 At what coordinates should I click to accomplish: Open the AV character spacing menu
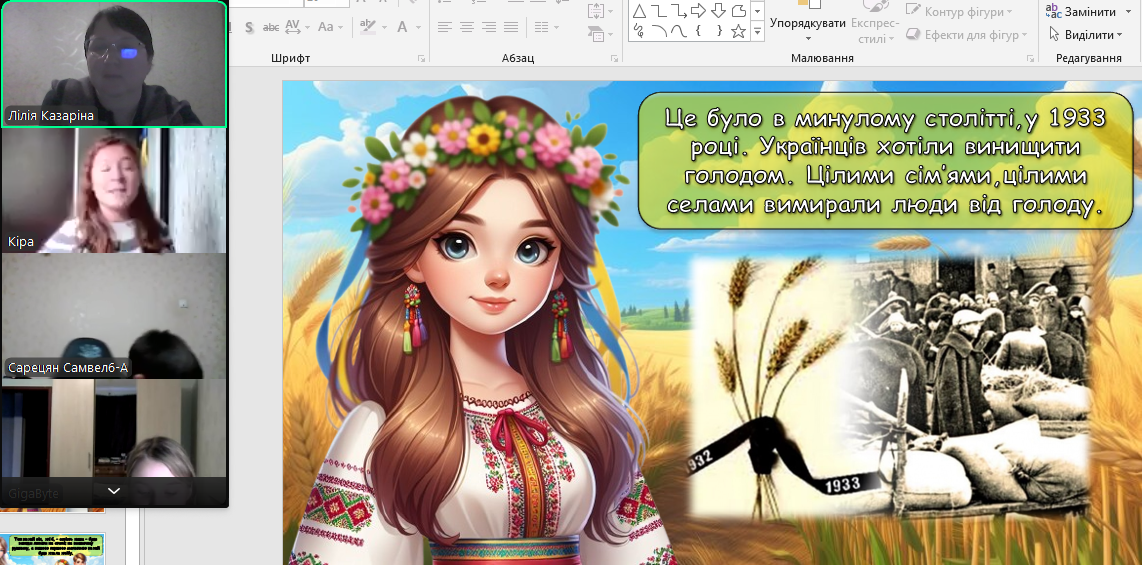coord(296,28)
